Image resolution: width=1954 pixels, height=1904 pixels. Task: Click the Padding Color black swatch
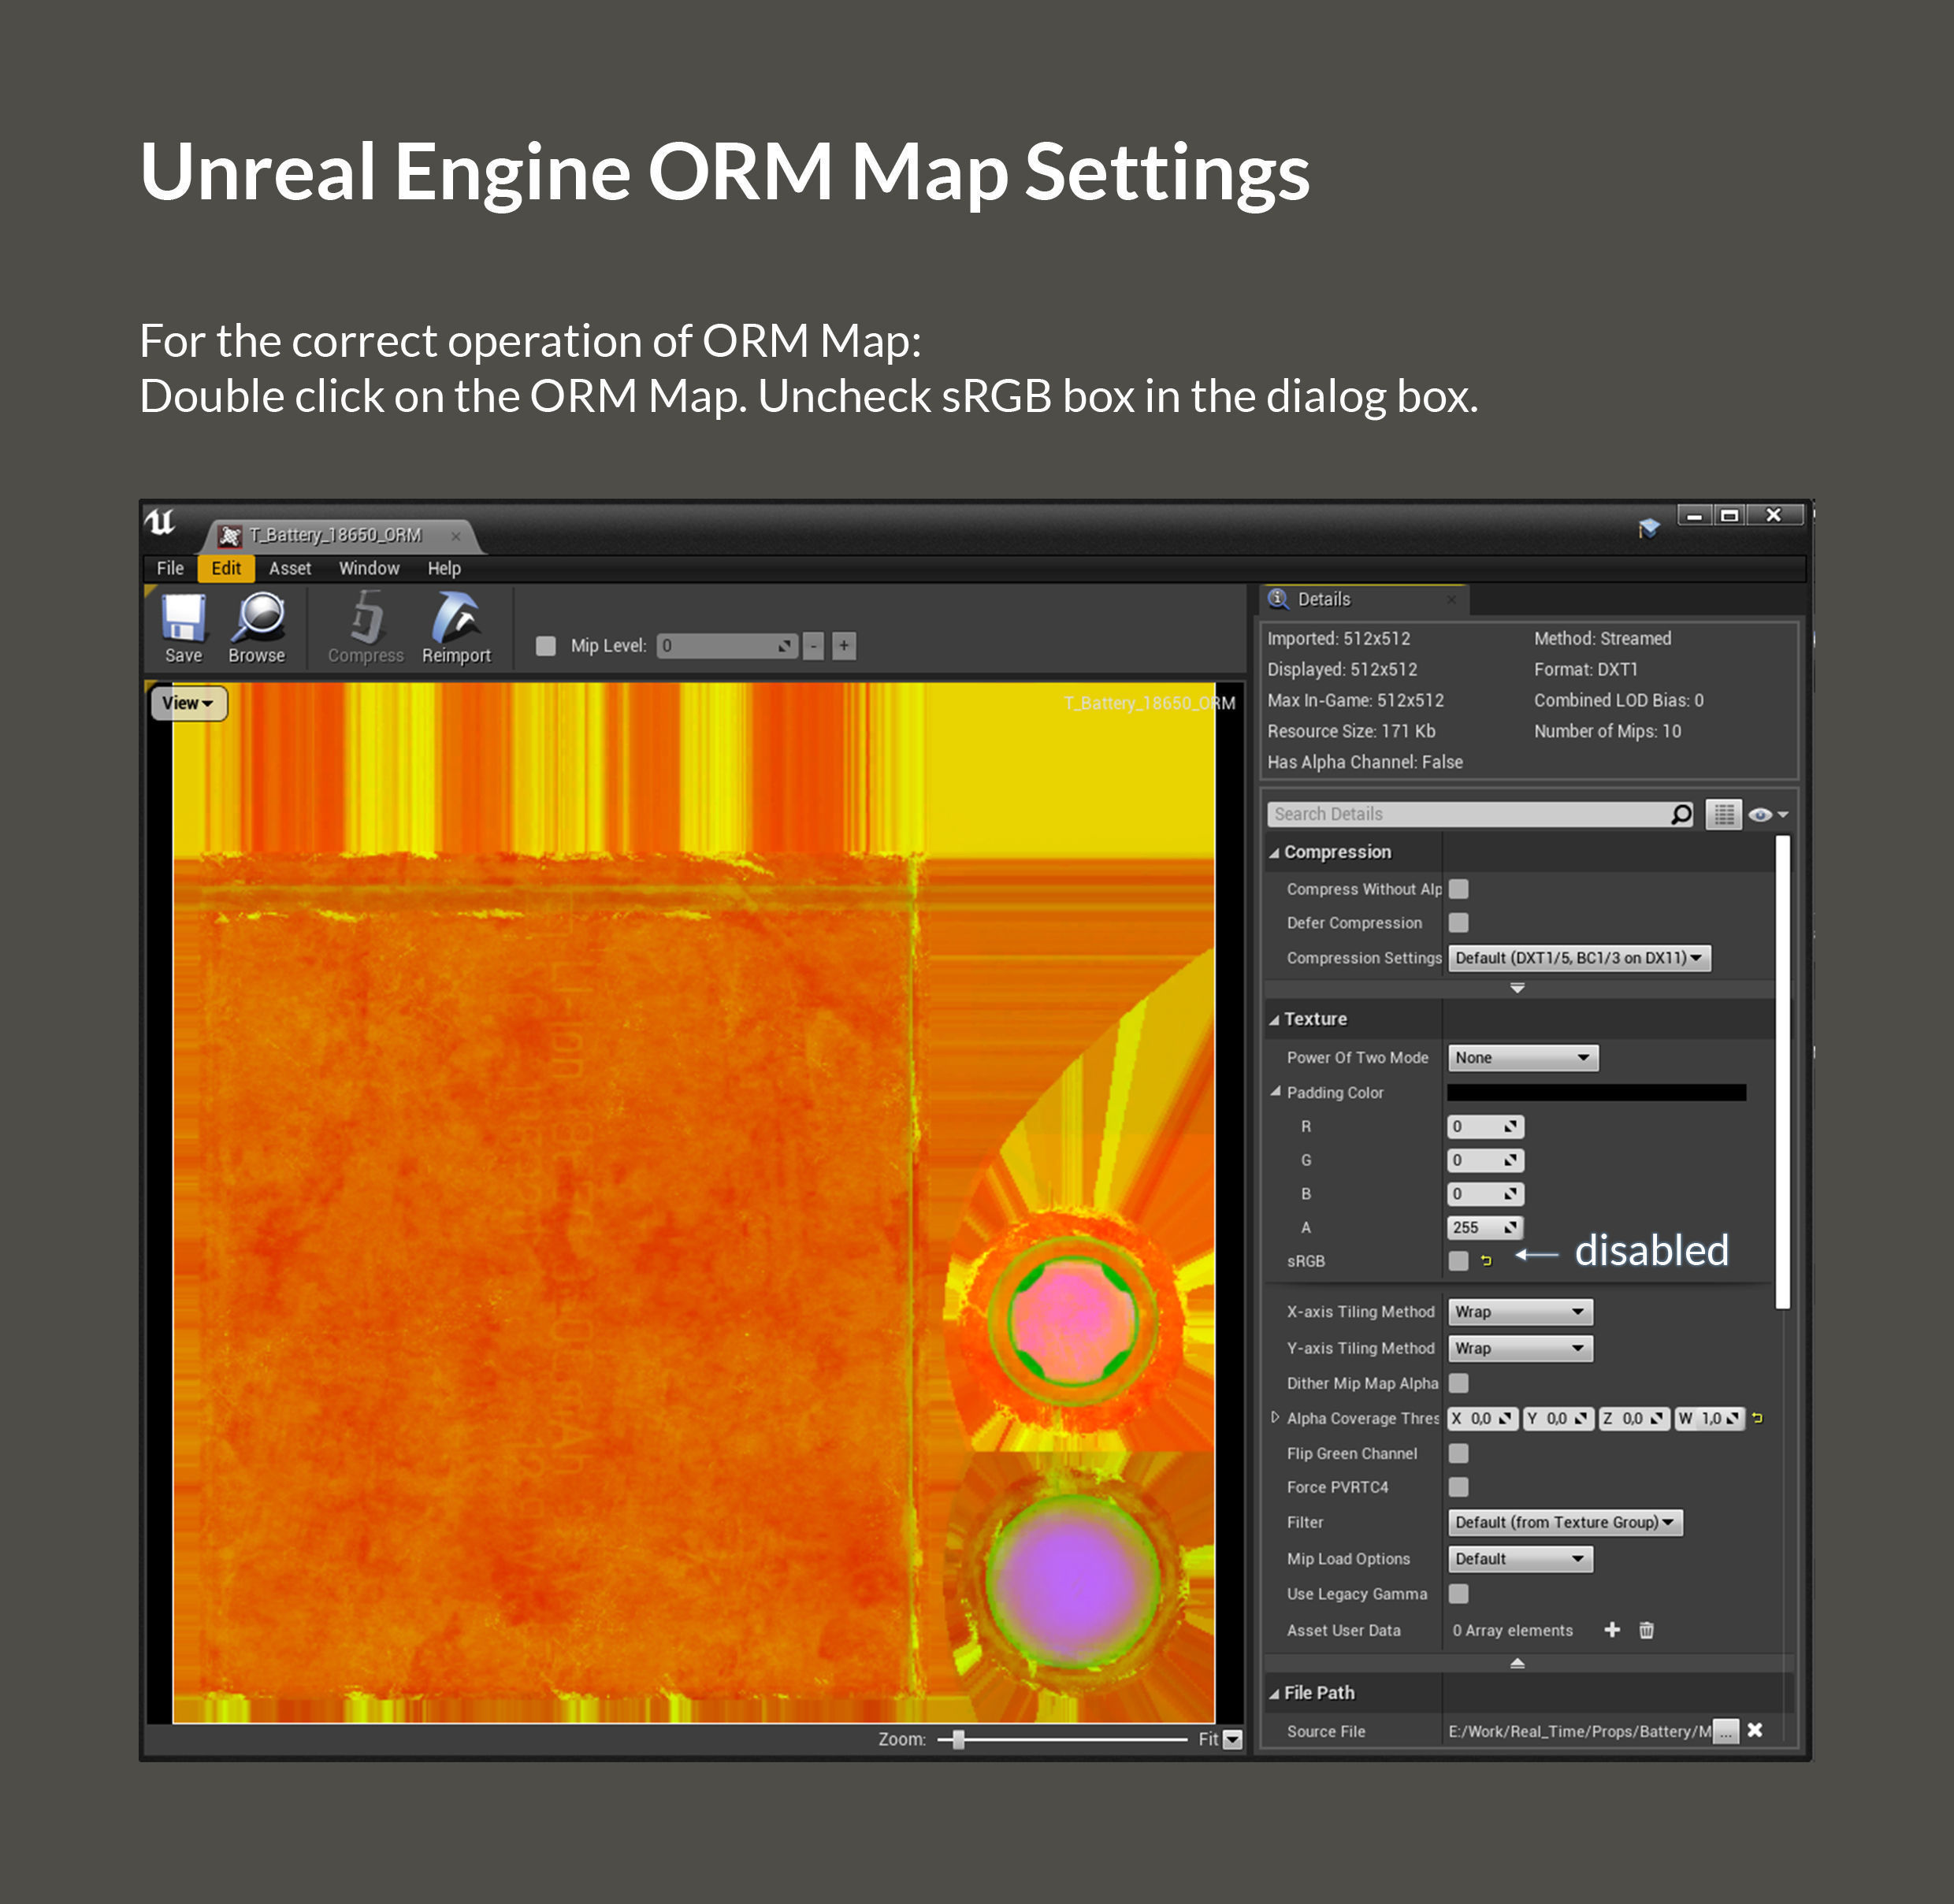[1596, 1092]
